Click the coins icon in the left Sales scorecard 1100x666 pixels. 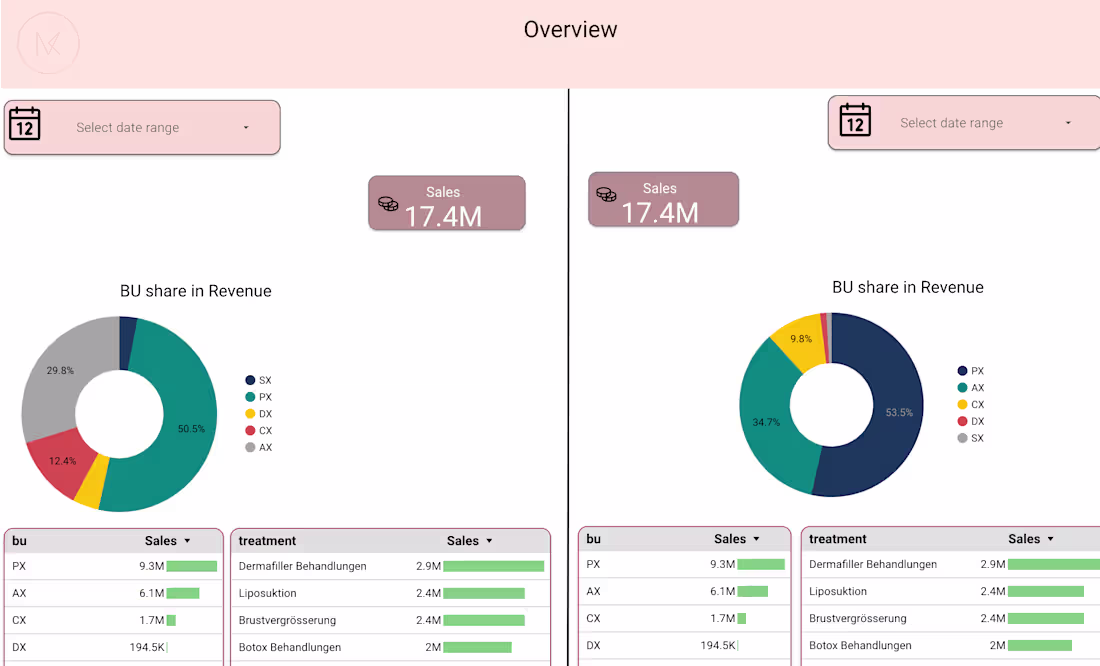(386, 201)
